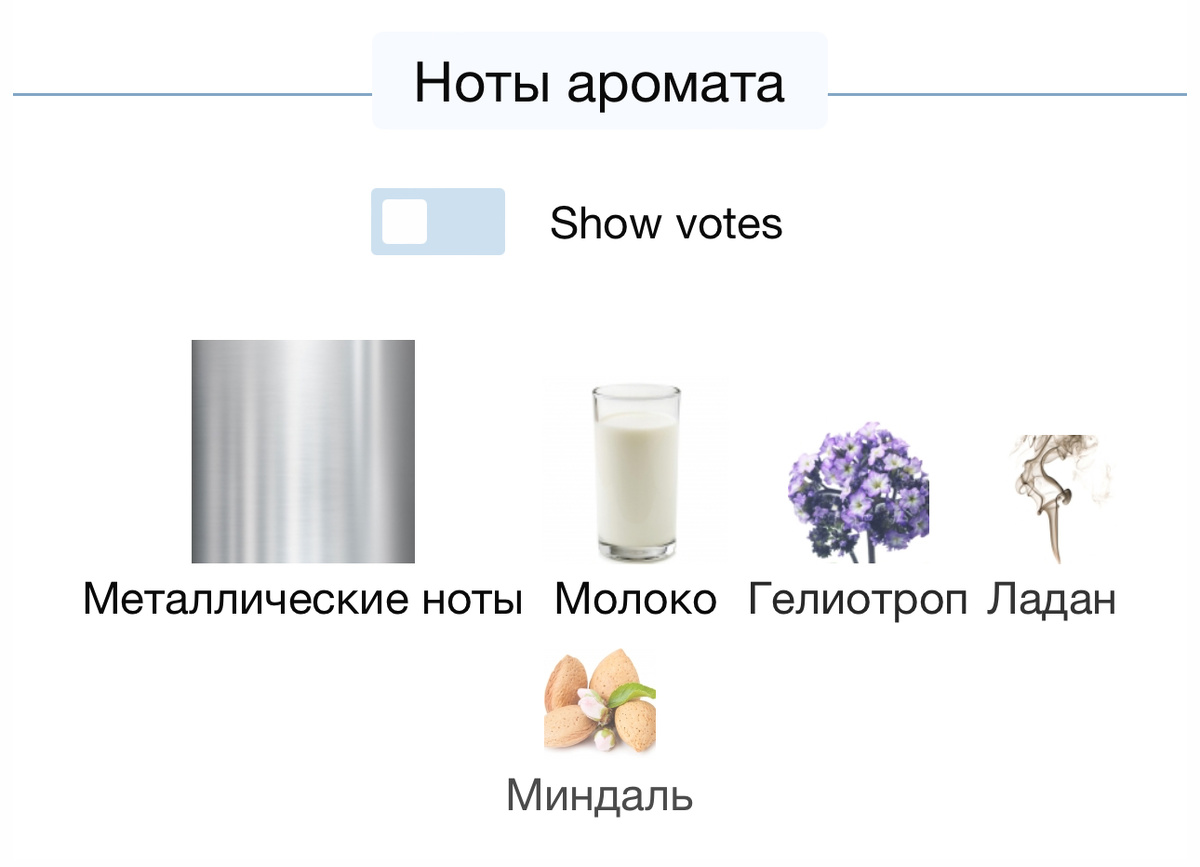Click the white knob of the votes switch
This screenshot has width=1200, height=867.
[x=405, y=222]
